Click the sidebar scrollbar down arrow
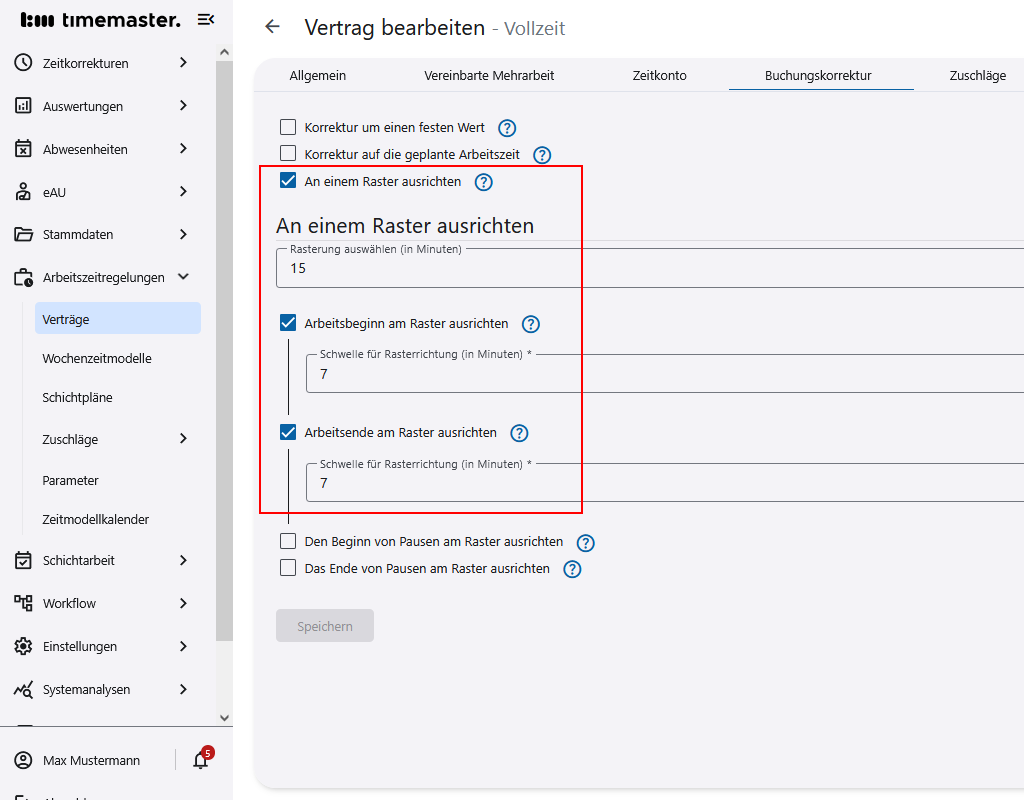 (x=224, y=717)
